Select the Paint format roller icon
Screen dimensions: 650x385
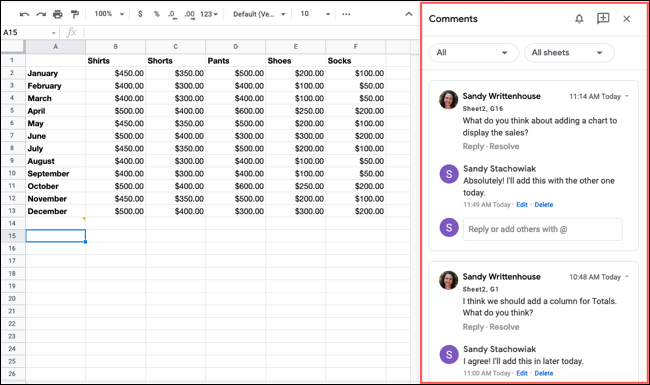[x=75, y=14]
